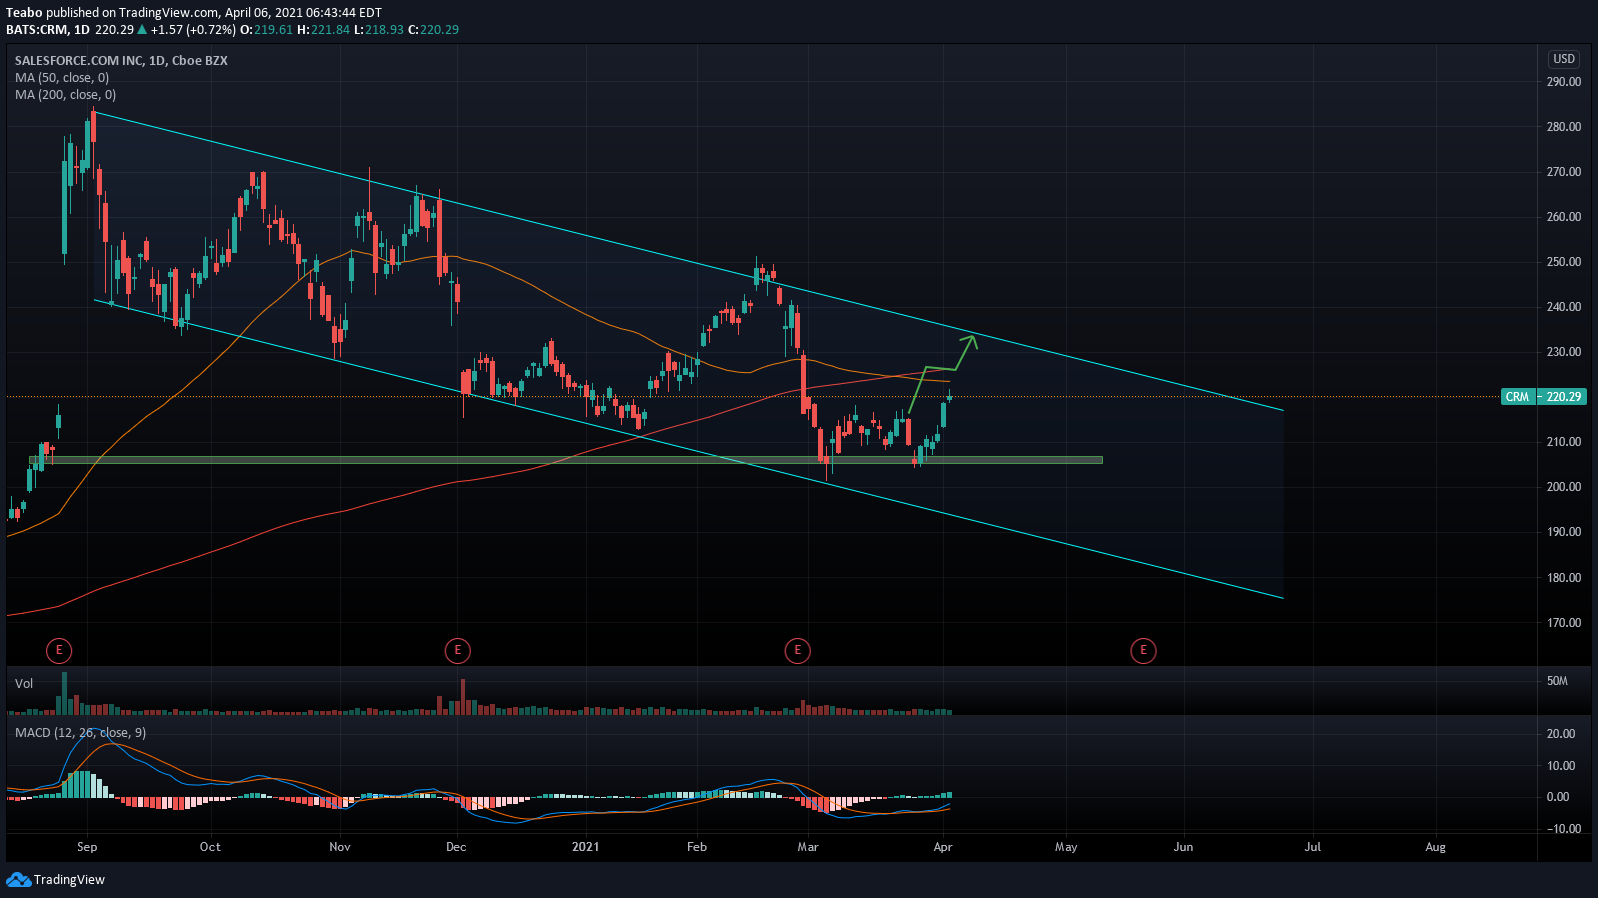Click the 170.00 price axis label
The image size is (1598, 898).
(1563, 623)
